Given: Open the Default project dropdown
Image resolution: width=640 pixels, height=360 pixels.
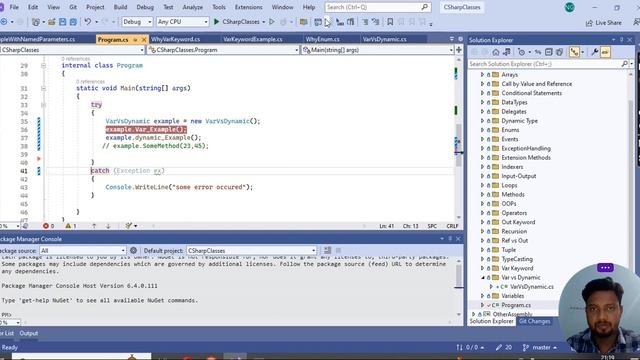Looking at the screenshot, I should (251, 251).
